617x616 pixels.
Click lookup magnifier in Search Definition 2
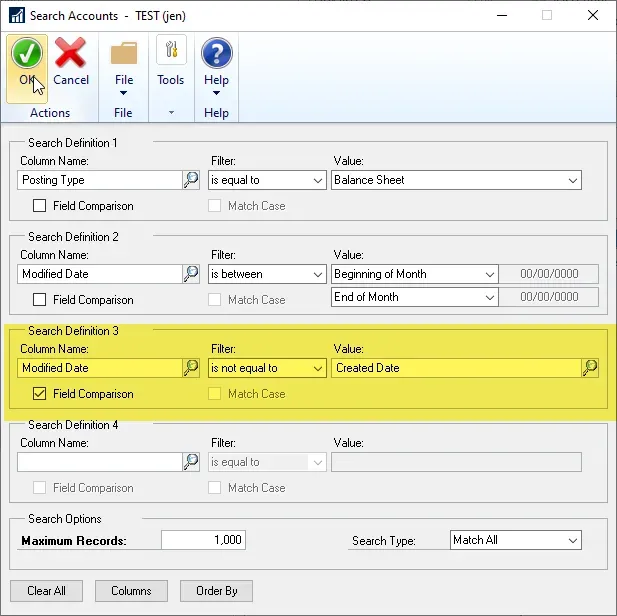(x=191, y=274)
